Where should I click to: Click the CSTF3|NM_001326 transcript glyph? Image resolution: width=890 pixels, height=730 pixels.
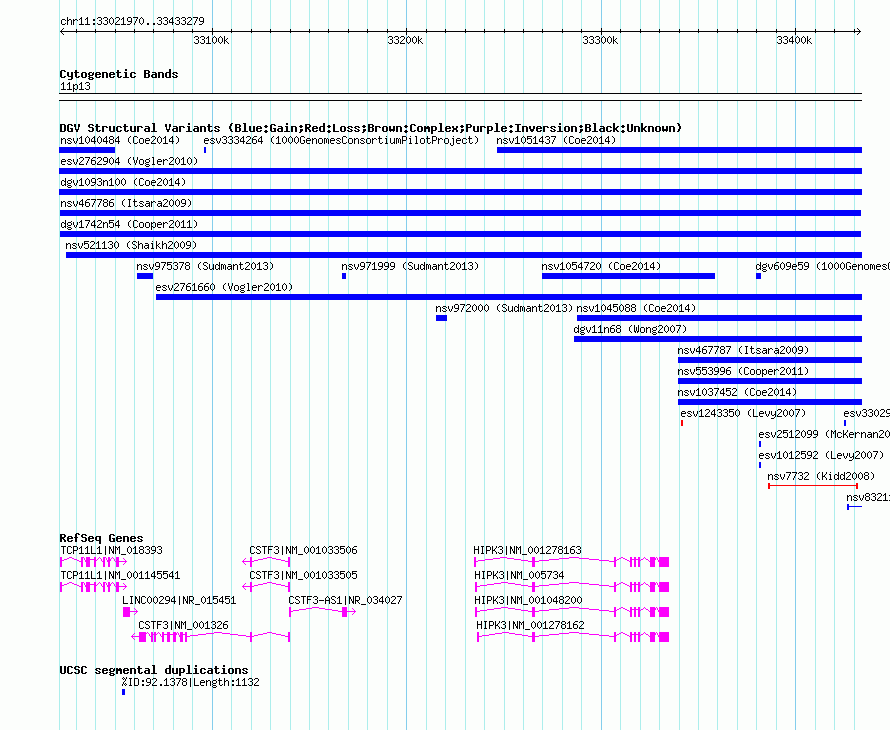pyautogui.click(x=211, y=637)
